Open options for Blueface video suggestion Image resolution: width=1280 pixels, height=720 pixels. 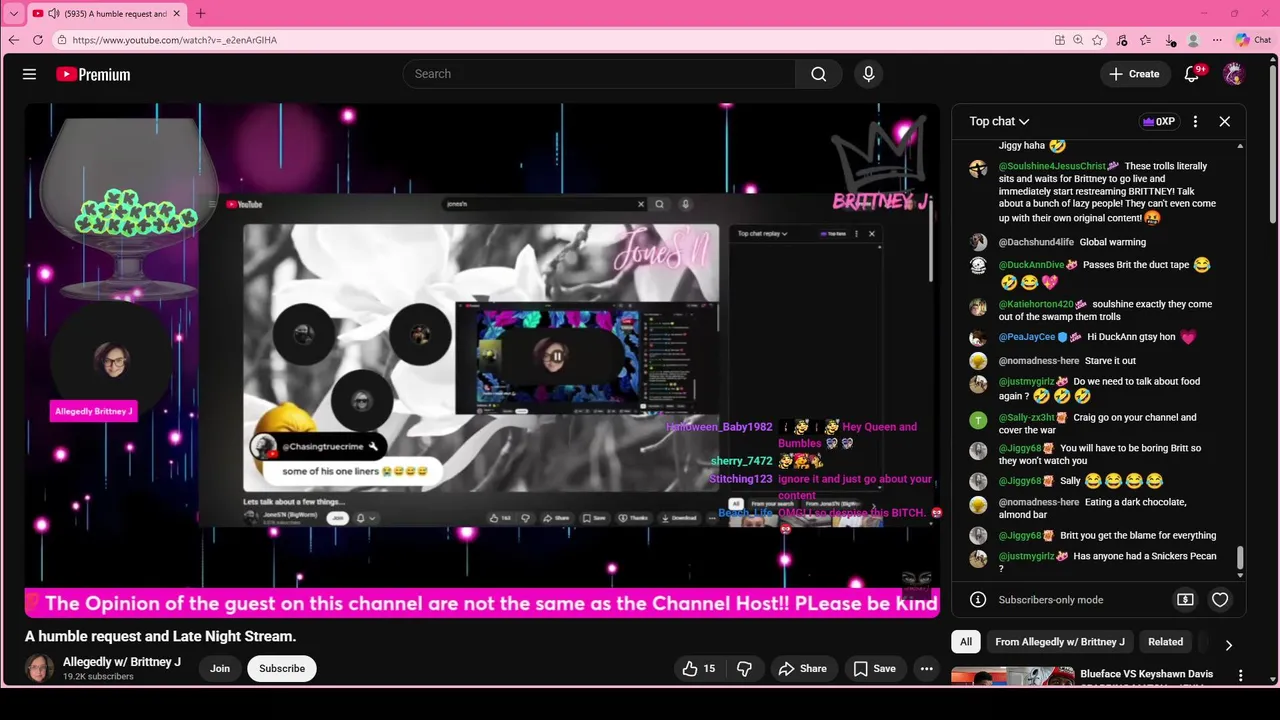coord(1240,676)
